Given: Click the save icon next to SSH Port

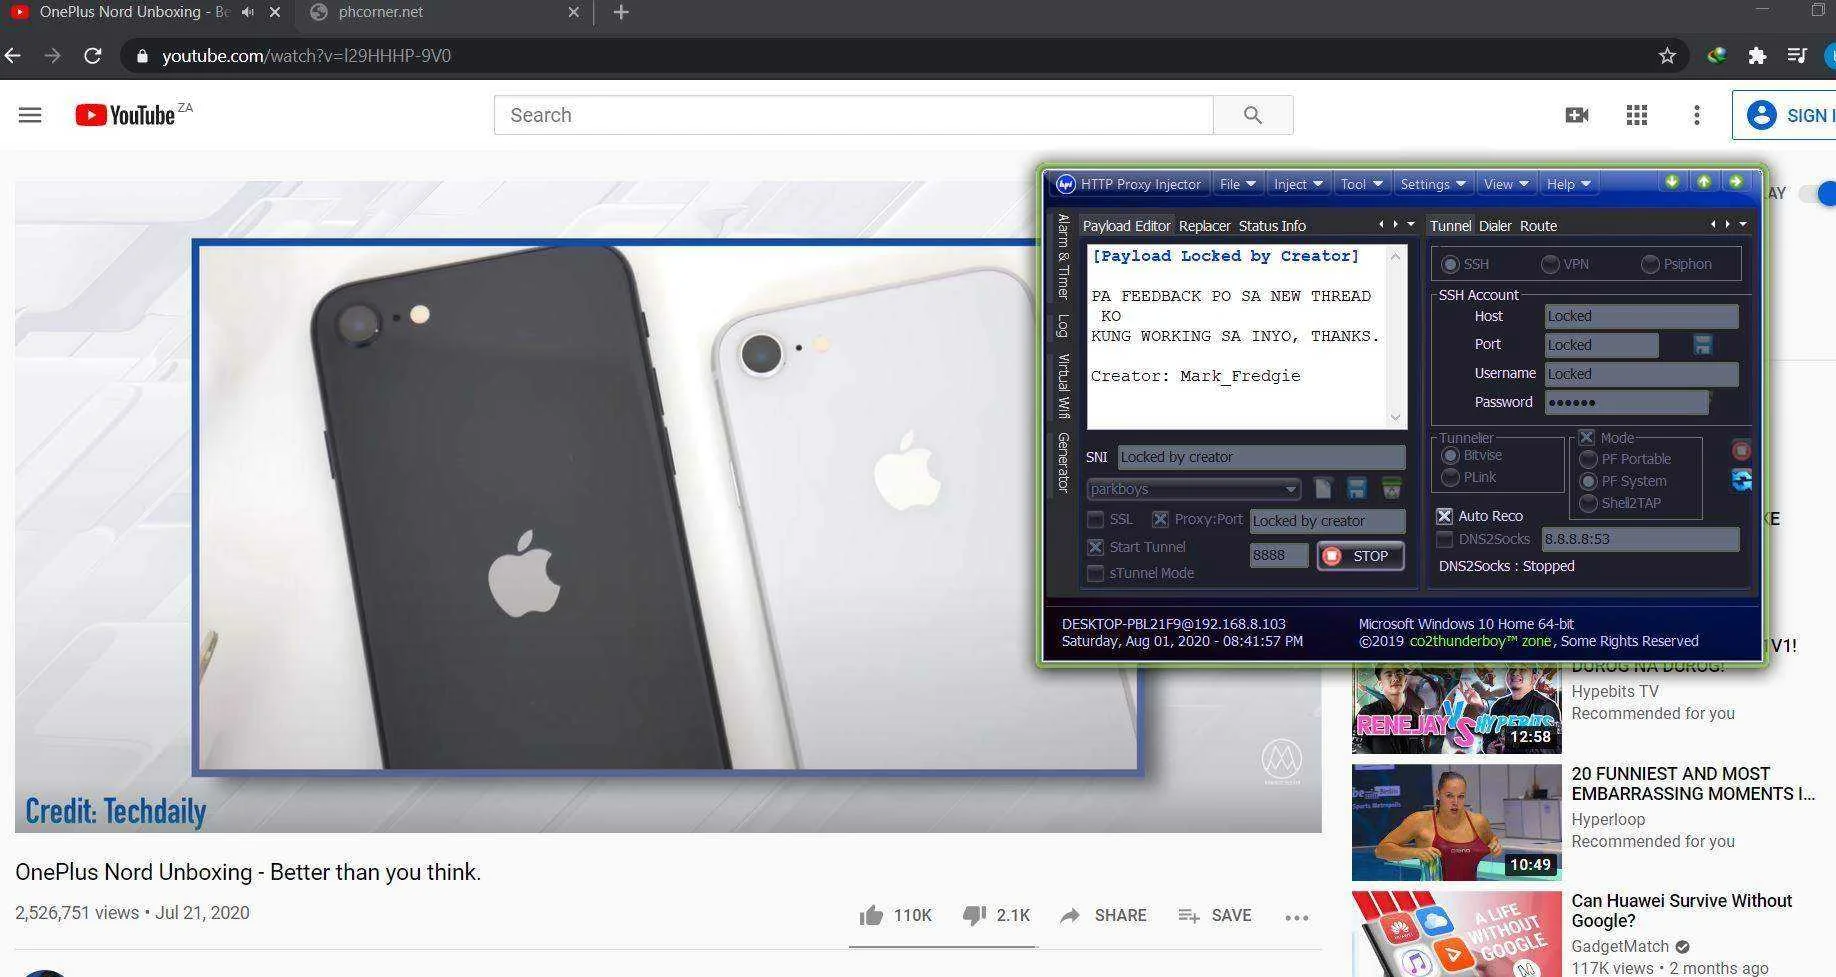Looking at the screenshot, I should 1702,345.
